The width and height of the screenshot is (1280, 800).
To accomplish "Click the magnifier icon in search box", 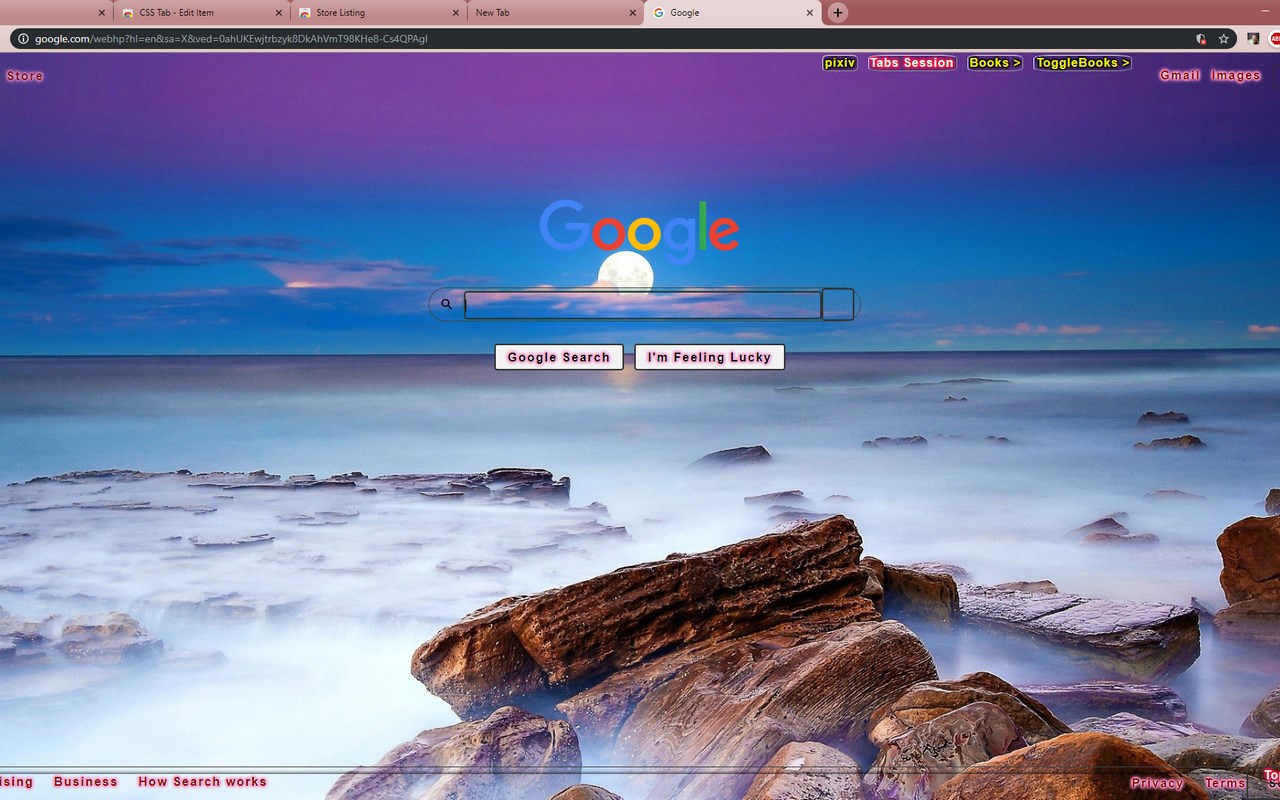I will 447,304.
